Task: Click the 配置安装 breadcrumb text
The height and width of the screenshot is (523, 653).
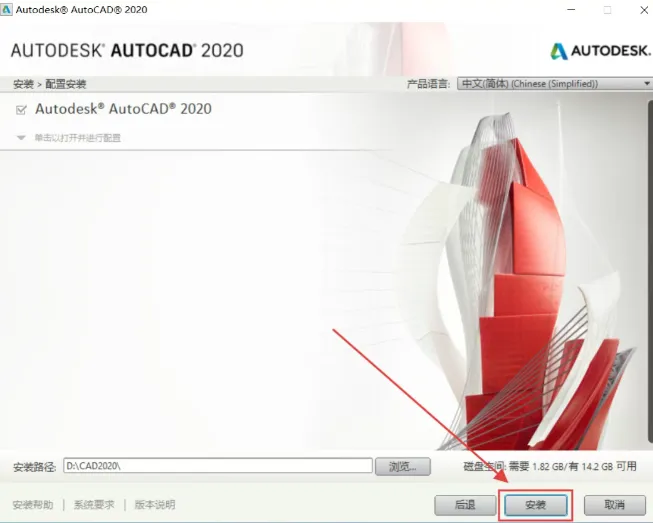Action: (x=65, y=84)
